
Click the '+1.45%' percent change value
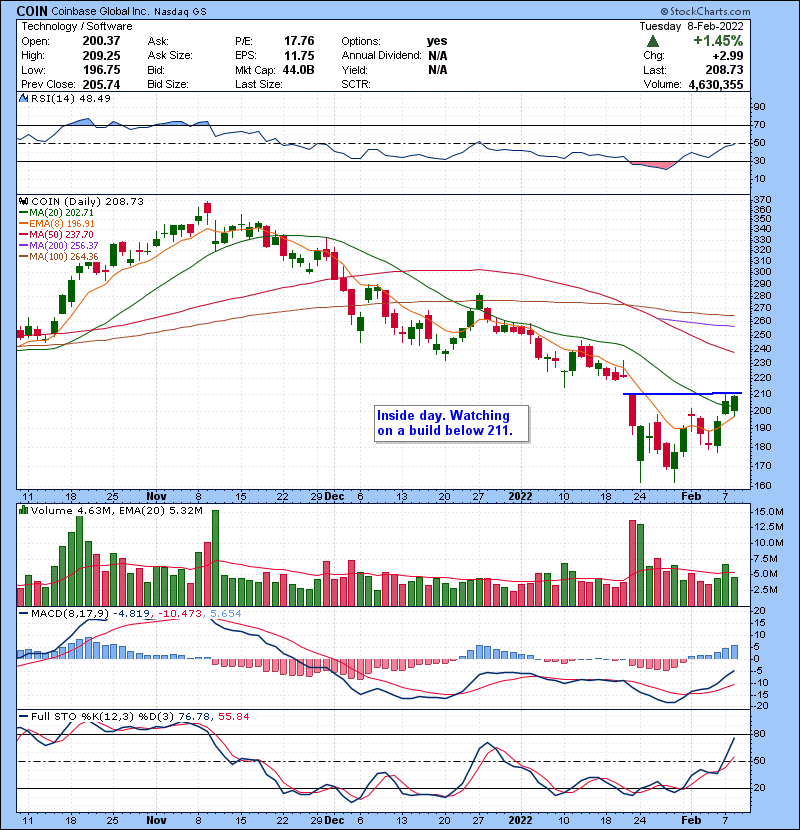[718, 41]
